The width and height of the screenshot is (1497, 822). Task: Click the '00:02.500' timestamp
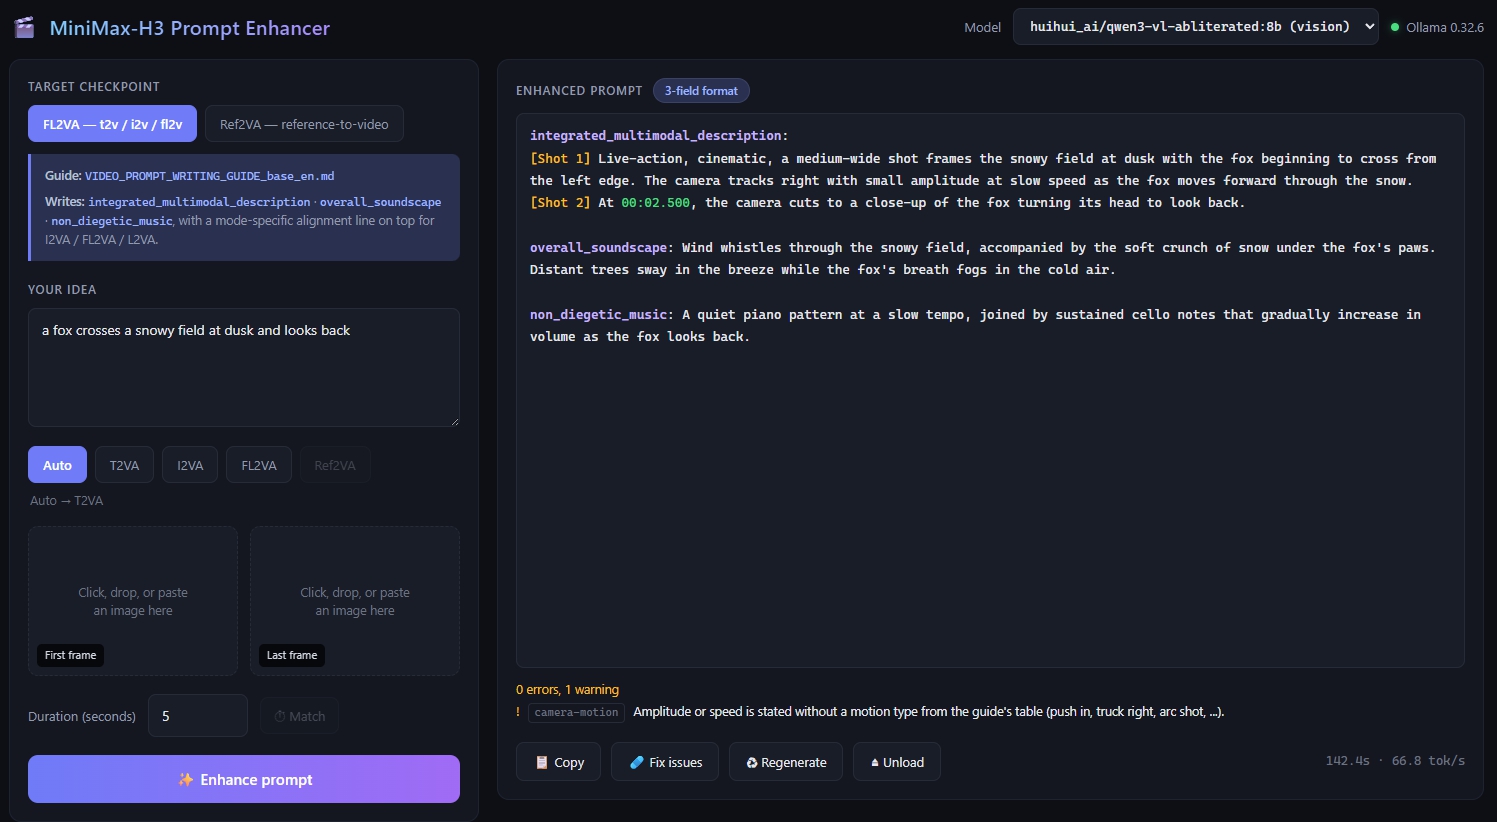(656, 202)
